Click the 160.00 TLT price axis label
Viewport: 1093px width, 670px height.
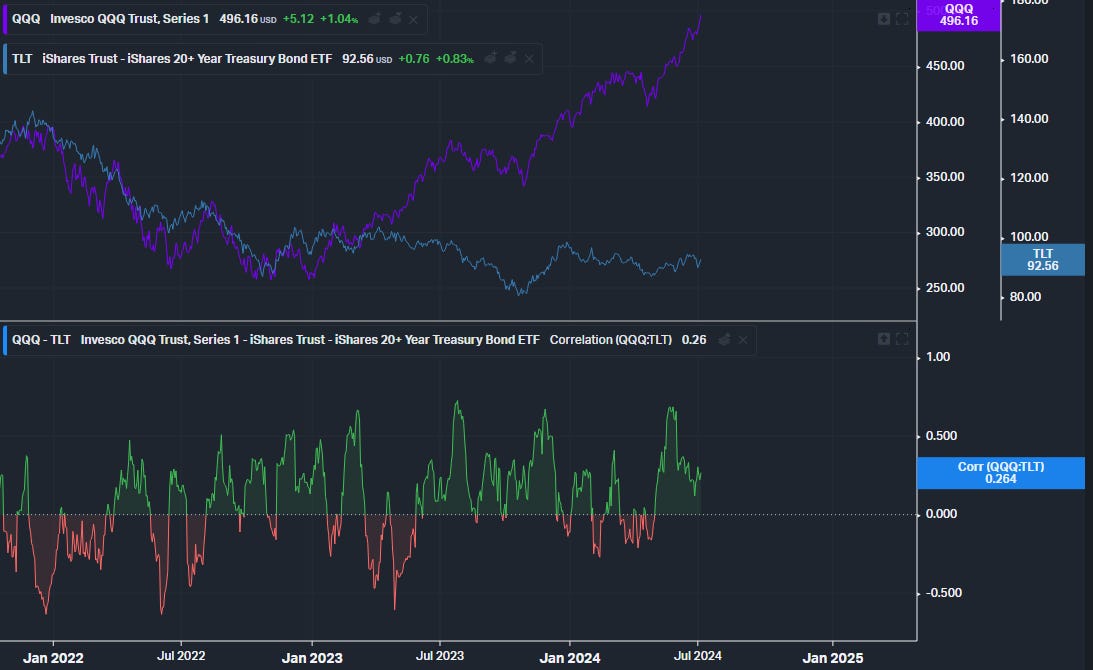click(1029, 59)
